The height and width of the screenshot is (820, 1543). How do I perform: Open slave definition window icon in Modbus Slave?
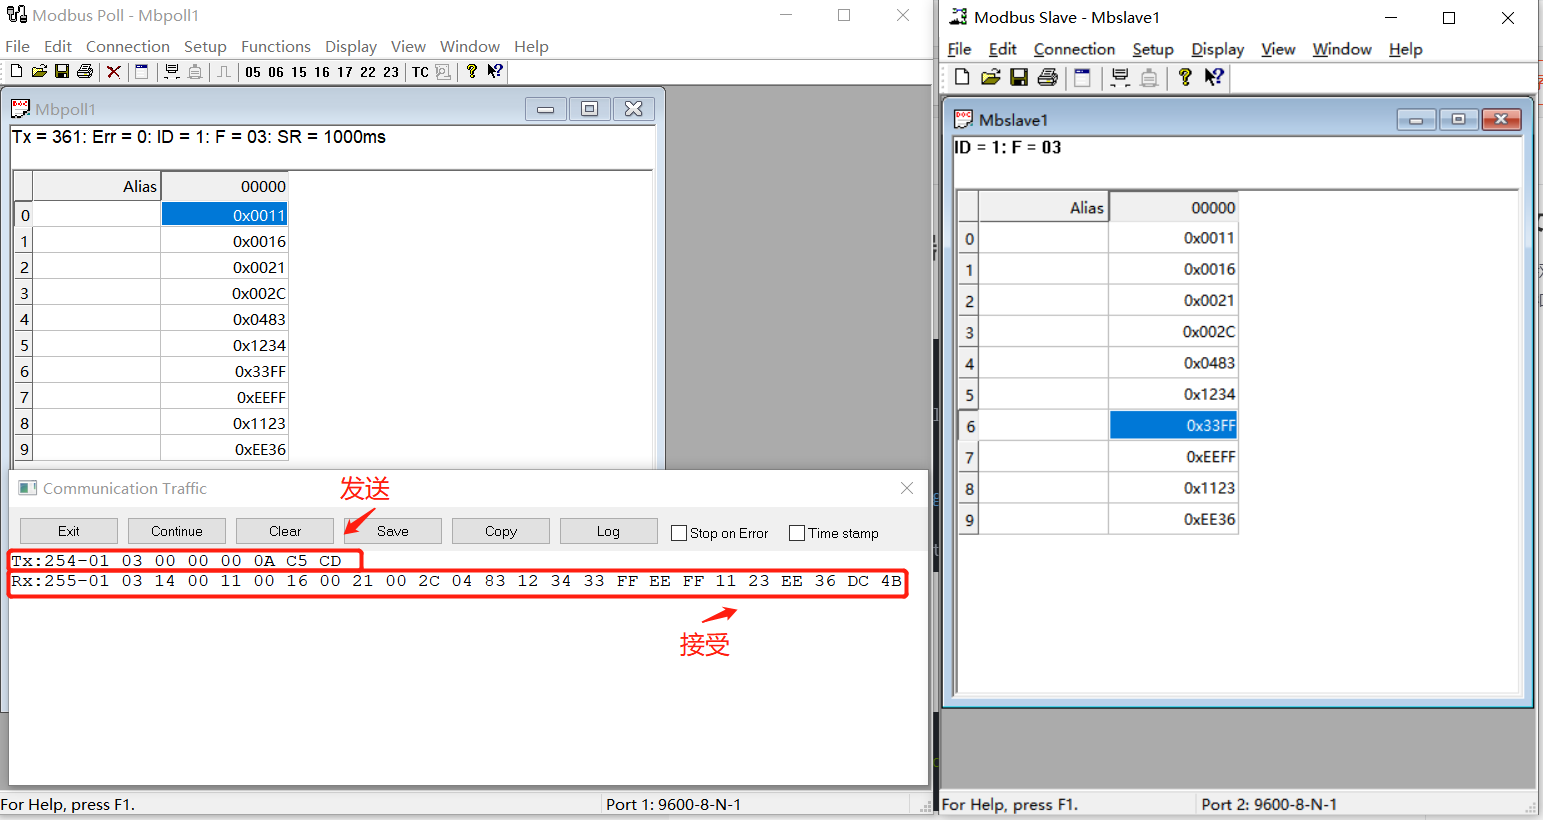click(x=1082, y=77)
